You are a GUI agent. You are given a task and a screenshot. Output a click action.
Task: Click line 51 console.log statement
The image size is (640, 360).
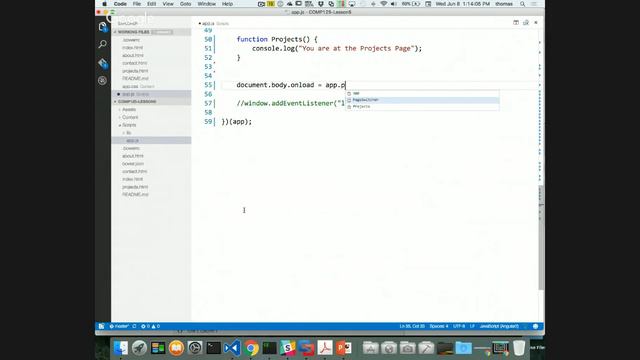337,49
